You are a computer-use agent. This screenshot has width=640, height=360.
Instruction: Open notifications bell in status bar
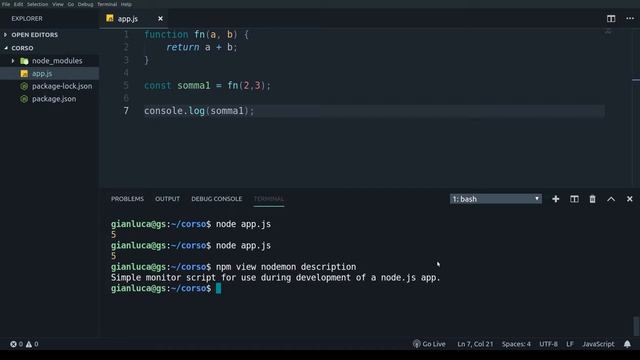627,344
